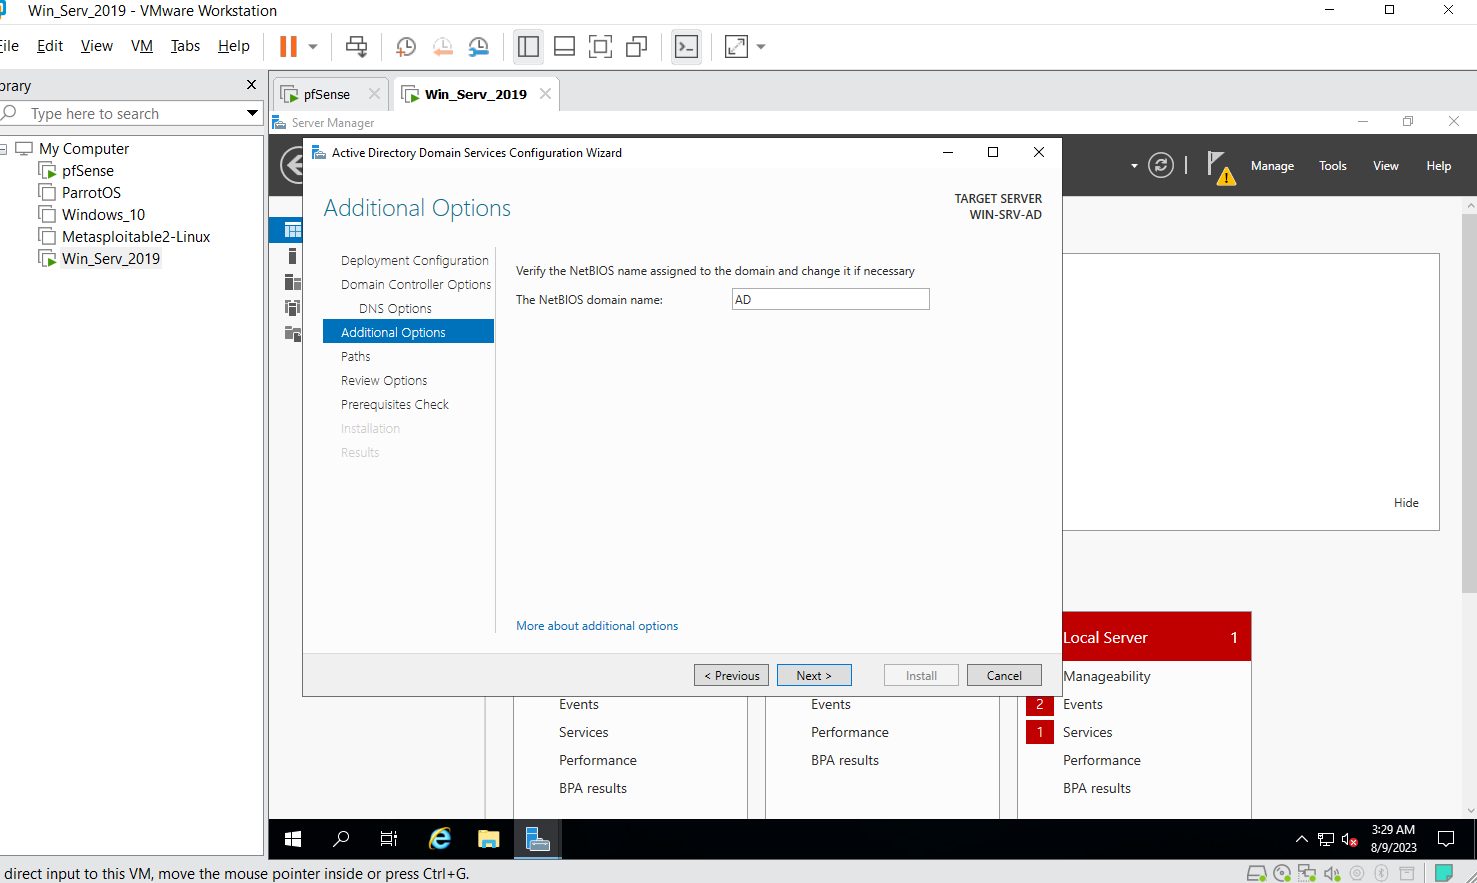
Task: Toggle the library sidebar view
Action: (x=528, y=46)
